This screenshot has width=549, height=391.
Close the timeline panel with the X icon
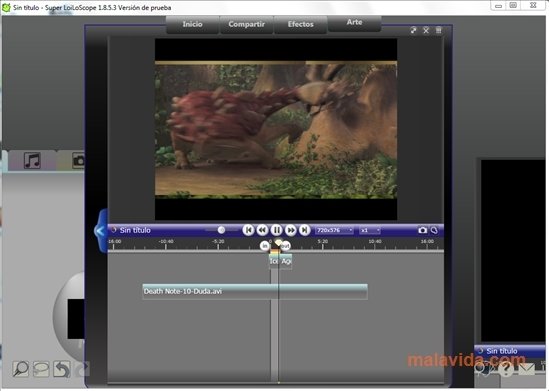[x=426, y=30]
